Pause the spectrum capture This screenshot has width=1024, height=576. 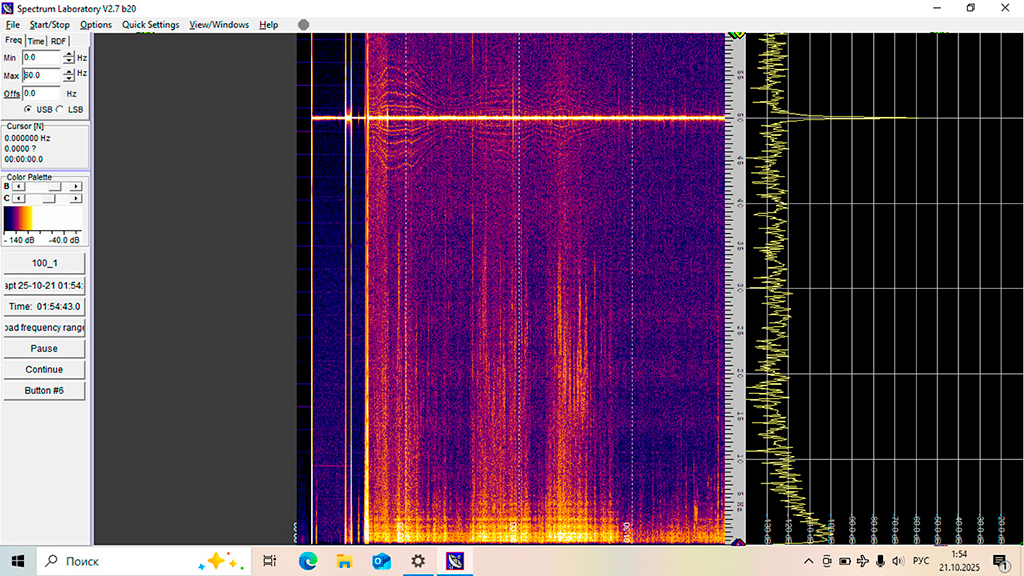point(44,348)
